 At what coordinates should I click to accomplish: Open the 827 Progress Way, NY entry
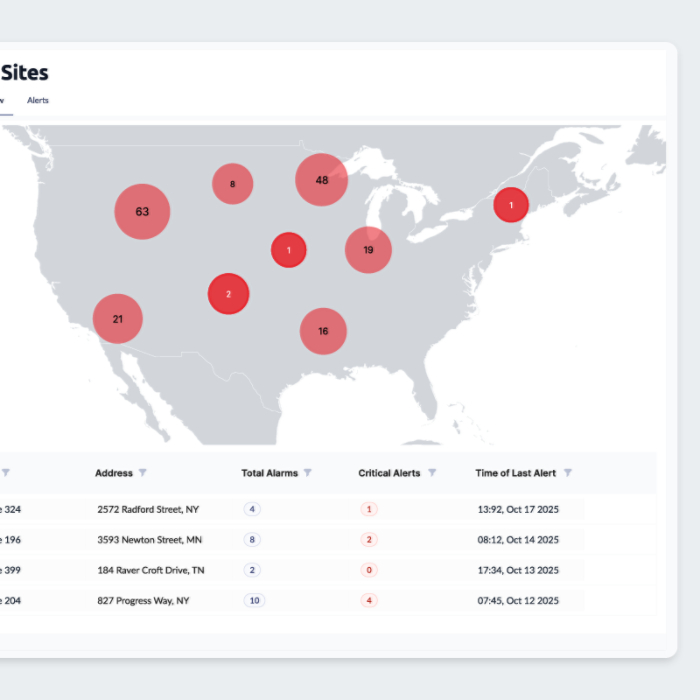coord(143,601)
